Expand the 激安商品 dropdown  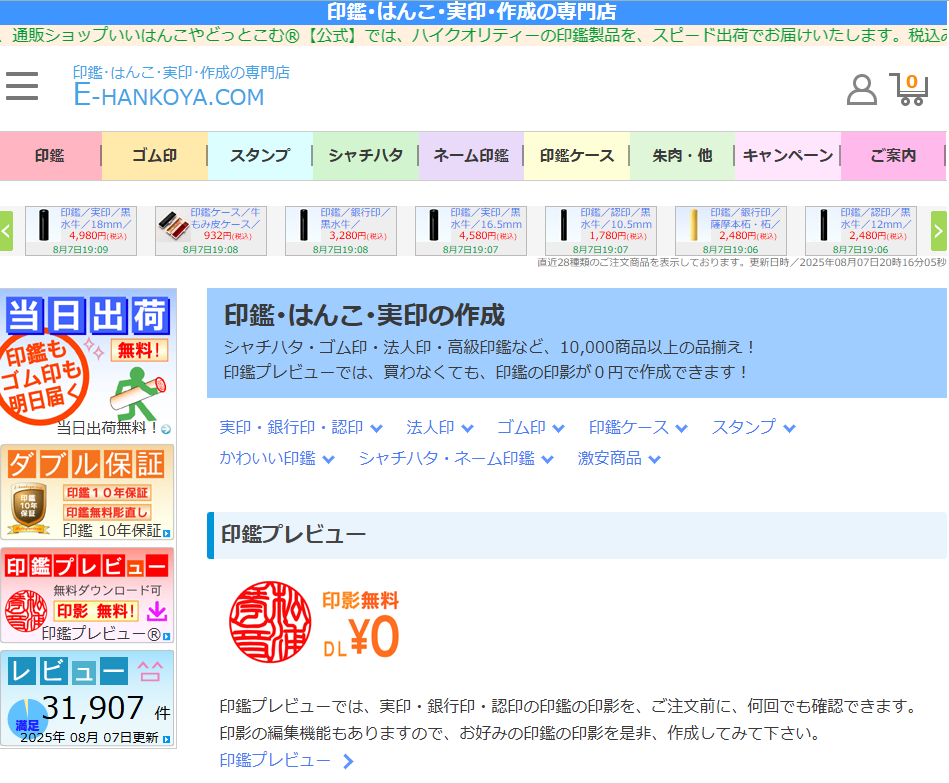pyautogui.click(x=619, y=459)
